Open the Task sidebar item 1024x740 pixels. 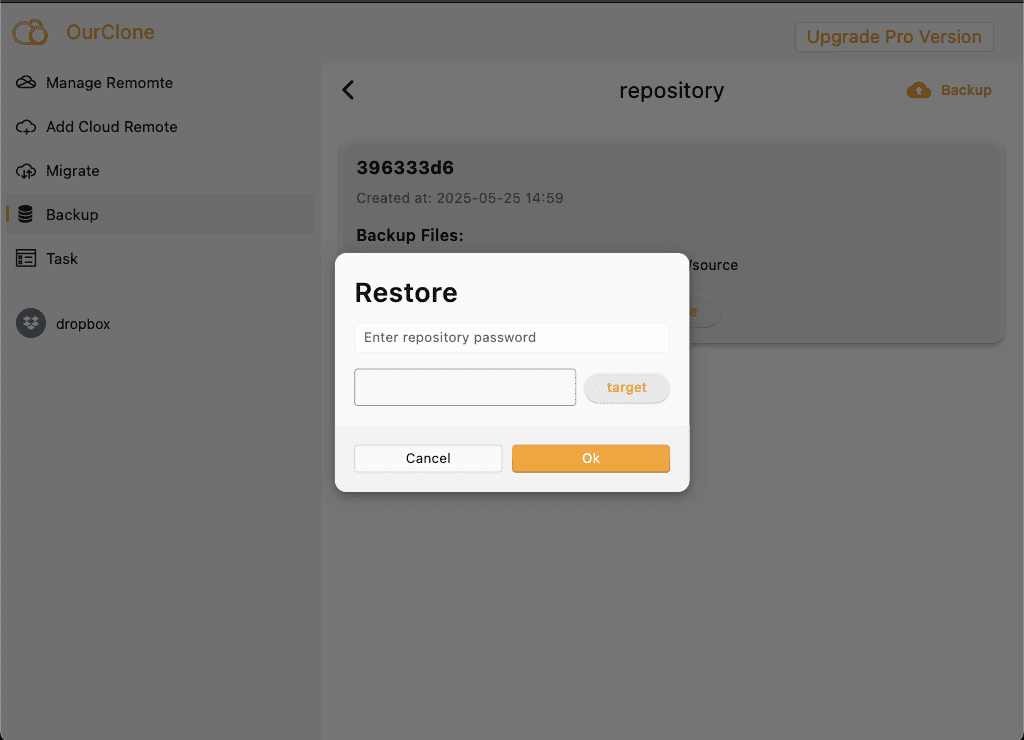click(160, 259)
